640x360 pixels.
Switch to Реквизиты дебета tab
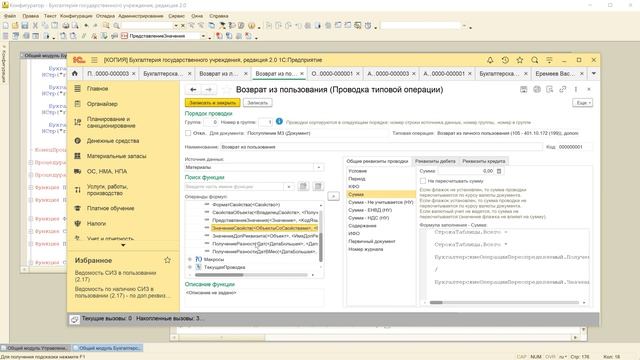click(435, 161)
